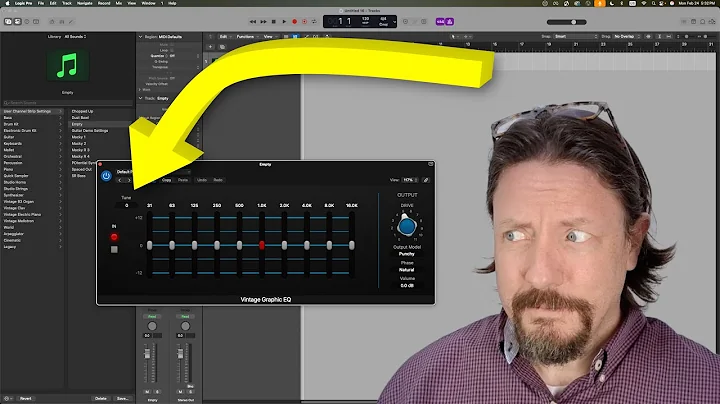This screenshot has height=404, width=720.
Task: Open the Edit menu in menu bar
Action: pyautogui.click(x=53, y=3)
